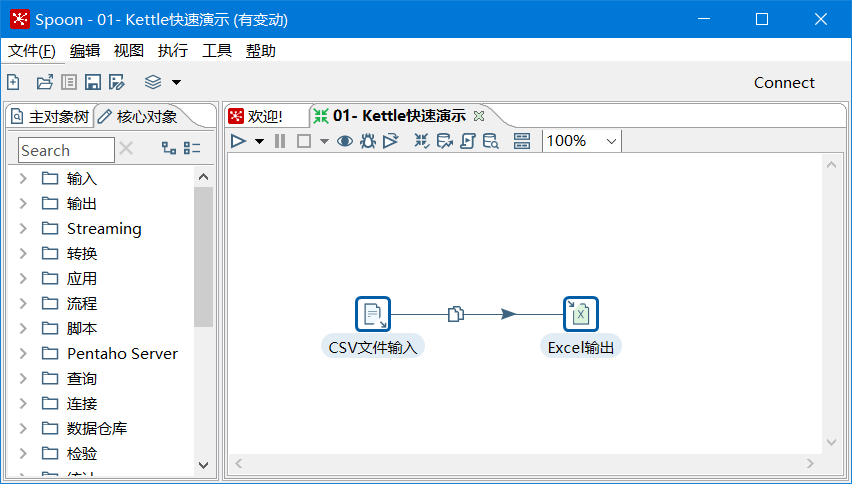The image size is (852, 484).
Task: Click the Get SQL script icon
Action: [467, 141]
